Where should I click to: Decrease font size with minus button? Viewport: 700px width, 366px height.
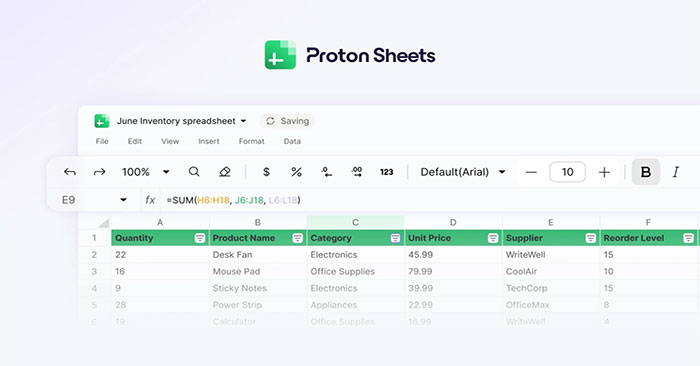pyautogui.click(x=531, y=172)
